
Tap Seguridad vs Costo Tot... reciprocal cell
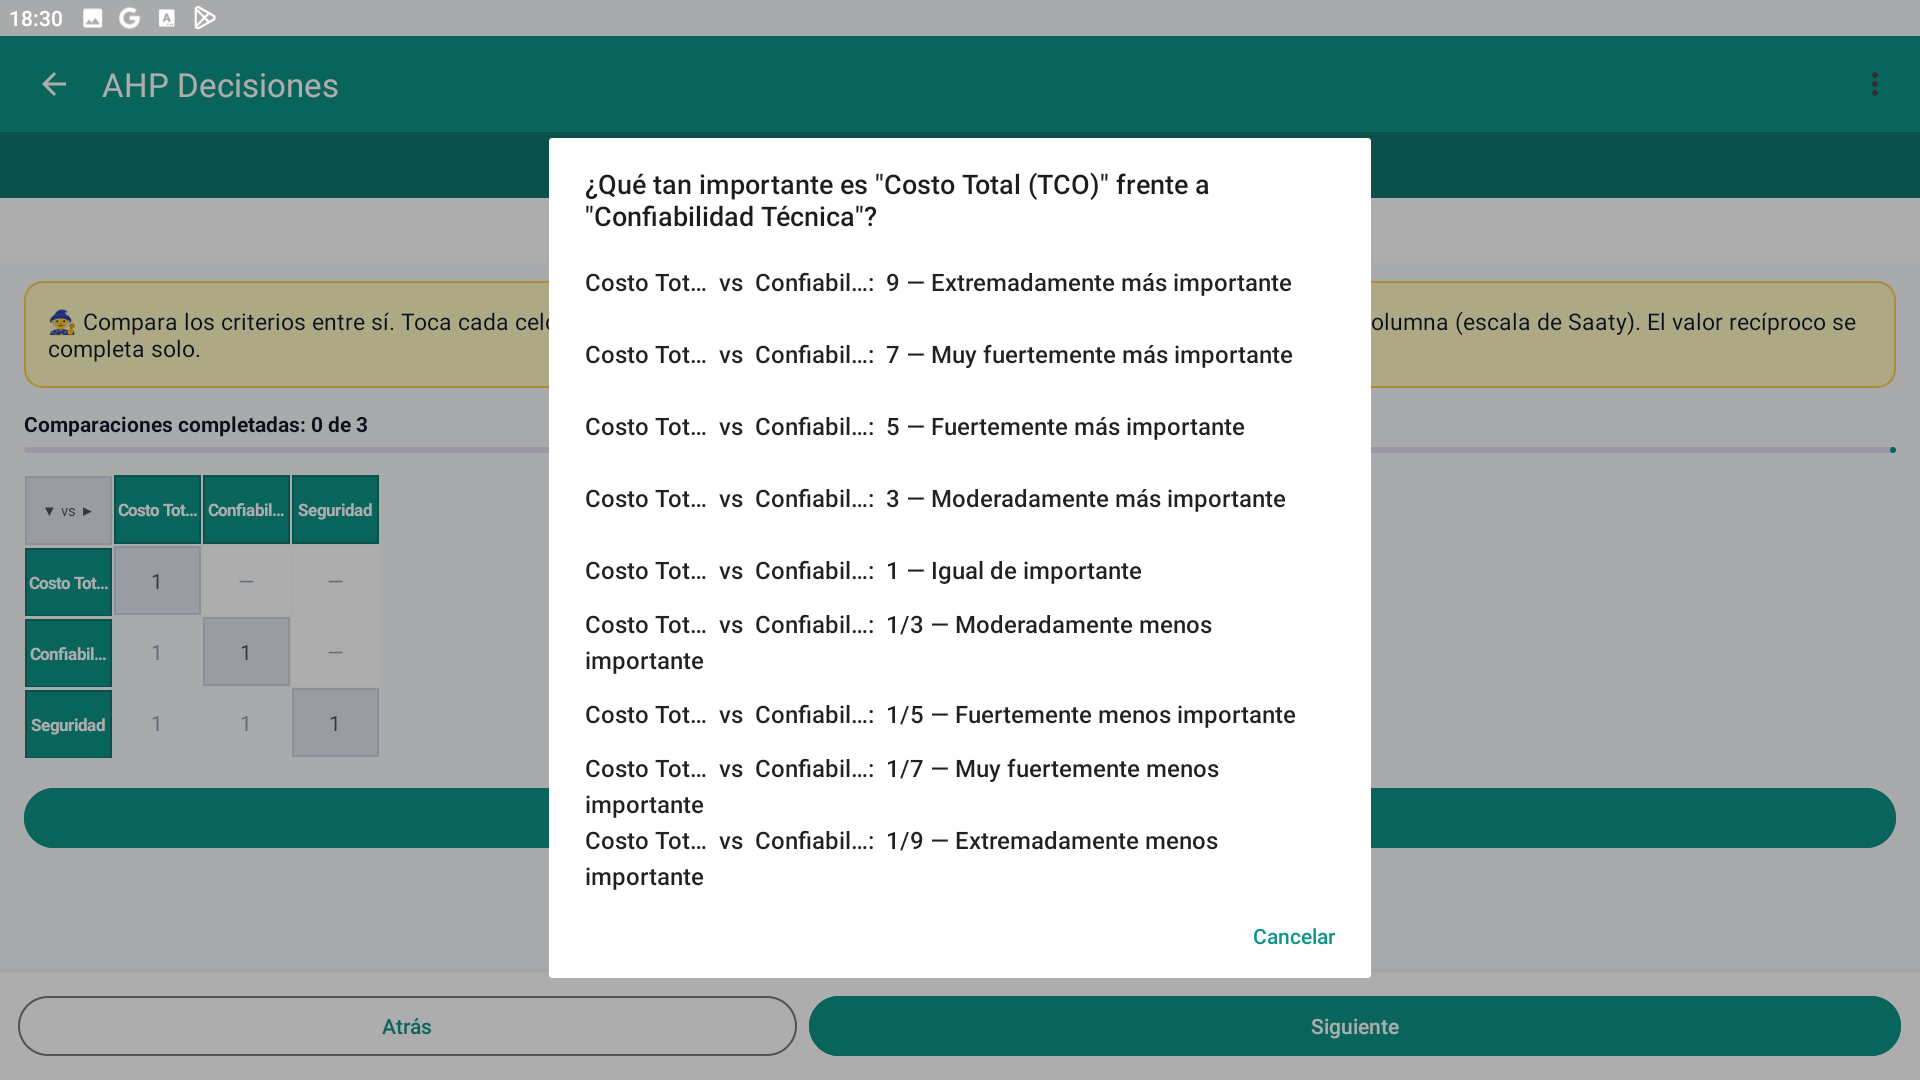(x=157, y=723)
